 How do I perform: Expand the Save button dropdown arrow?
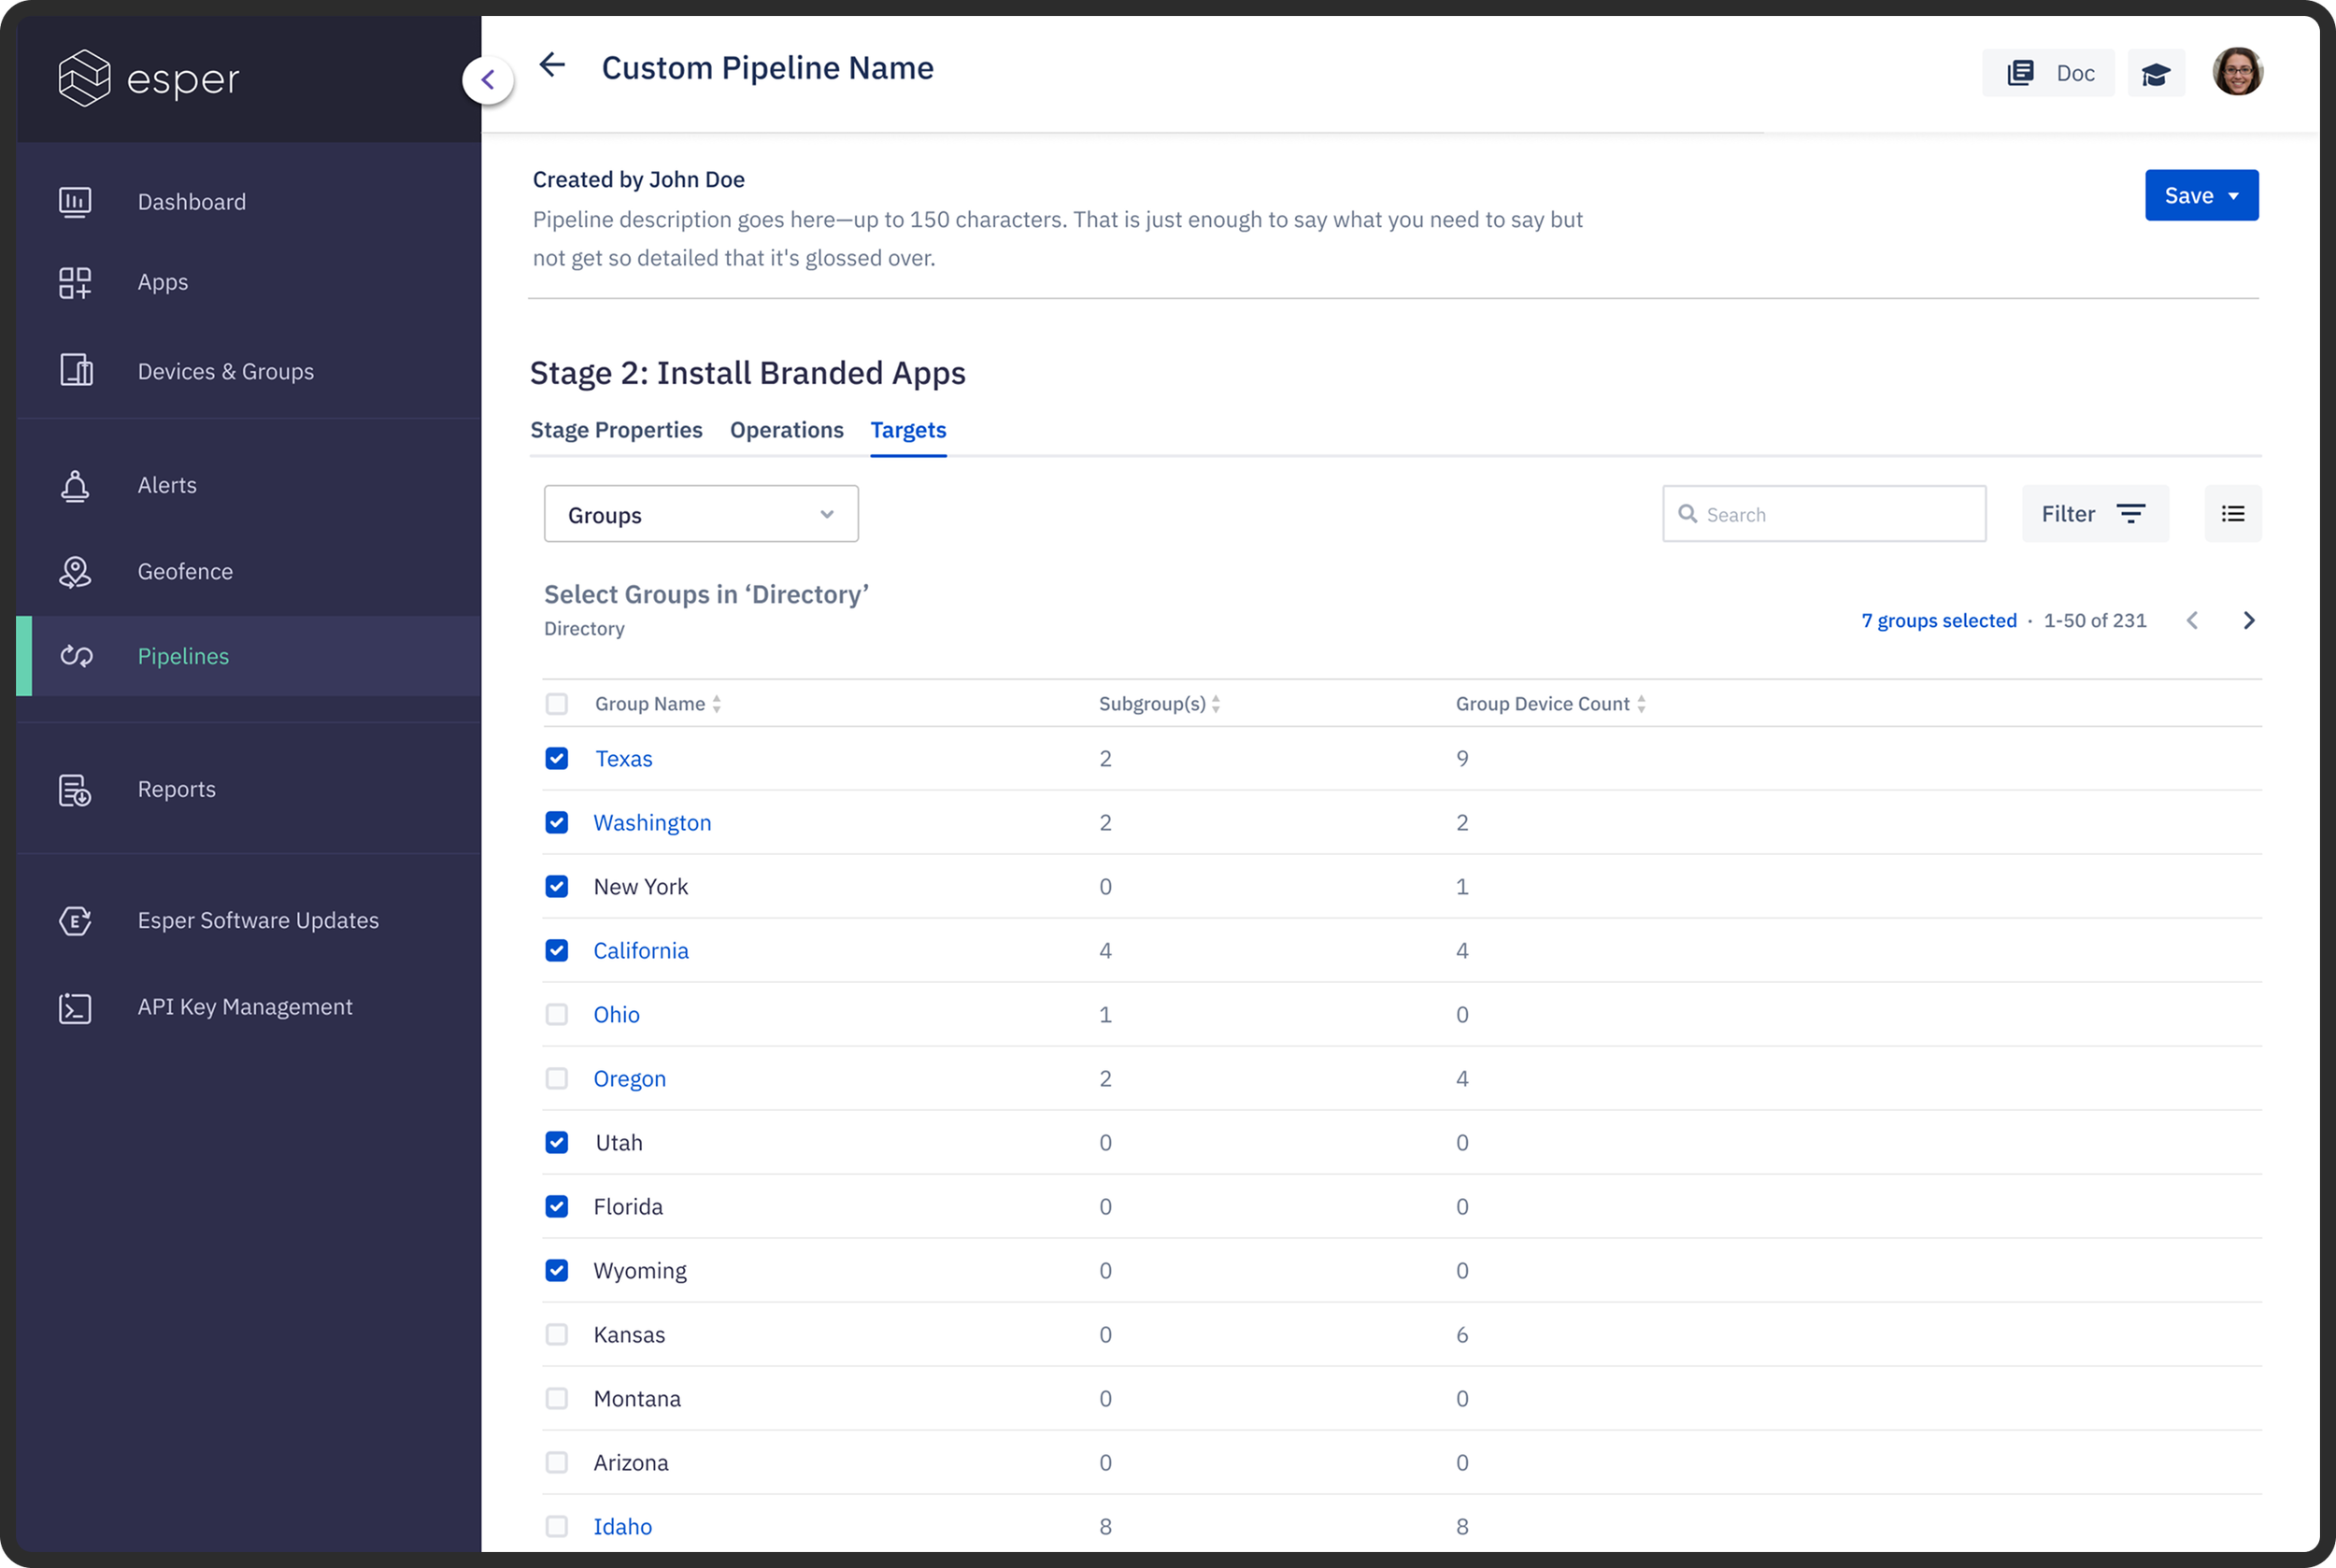tap(2234, 196)
